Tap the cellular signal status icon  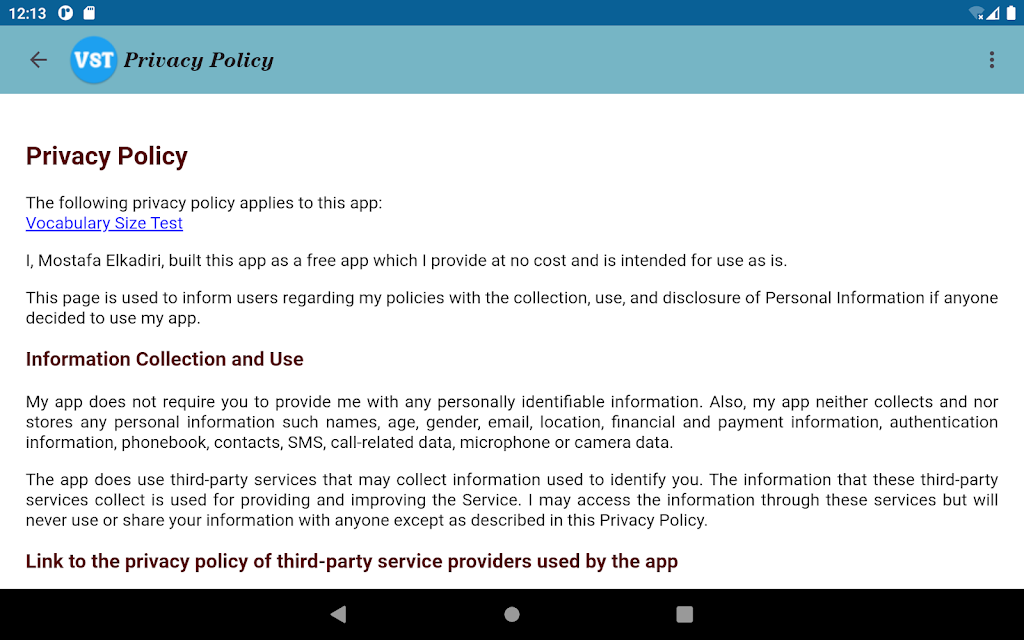pyautogui.click(x=993, y=13)
